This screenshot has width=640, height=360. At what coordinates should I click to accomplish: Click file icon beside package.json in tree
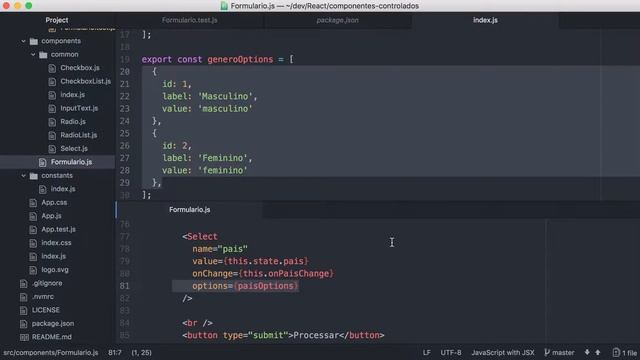click(x=24, y=324)
